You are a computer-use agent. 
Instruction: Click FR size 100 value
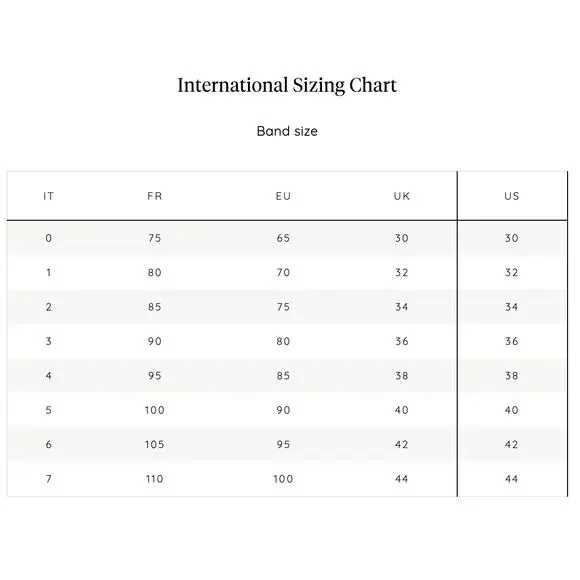click(155, 410)
